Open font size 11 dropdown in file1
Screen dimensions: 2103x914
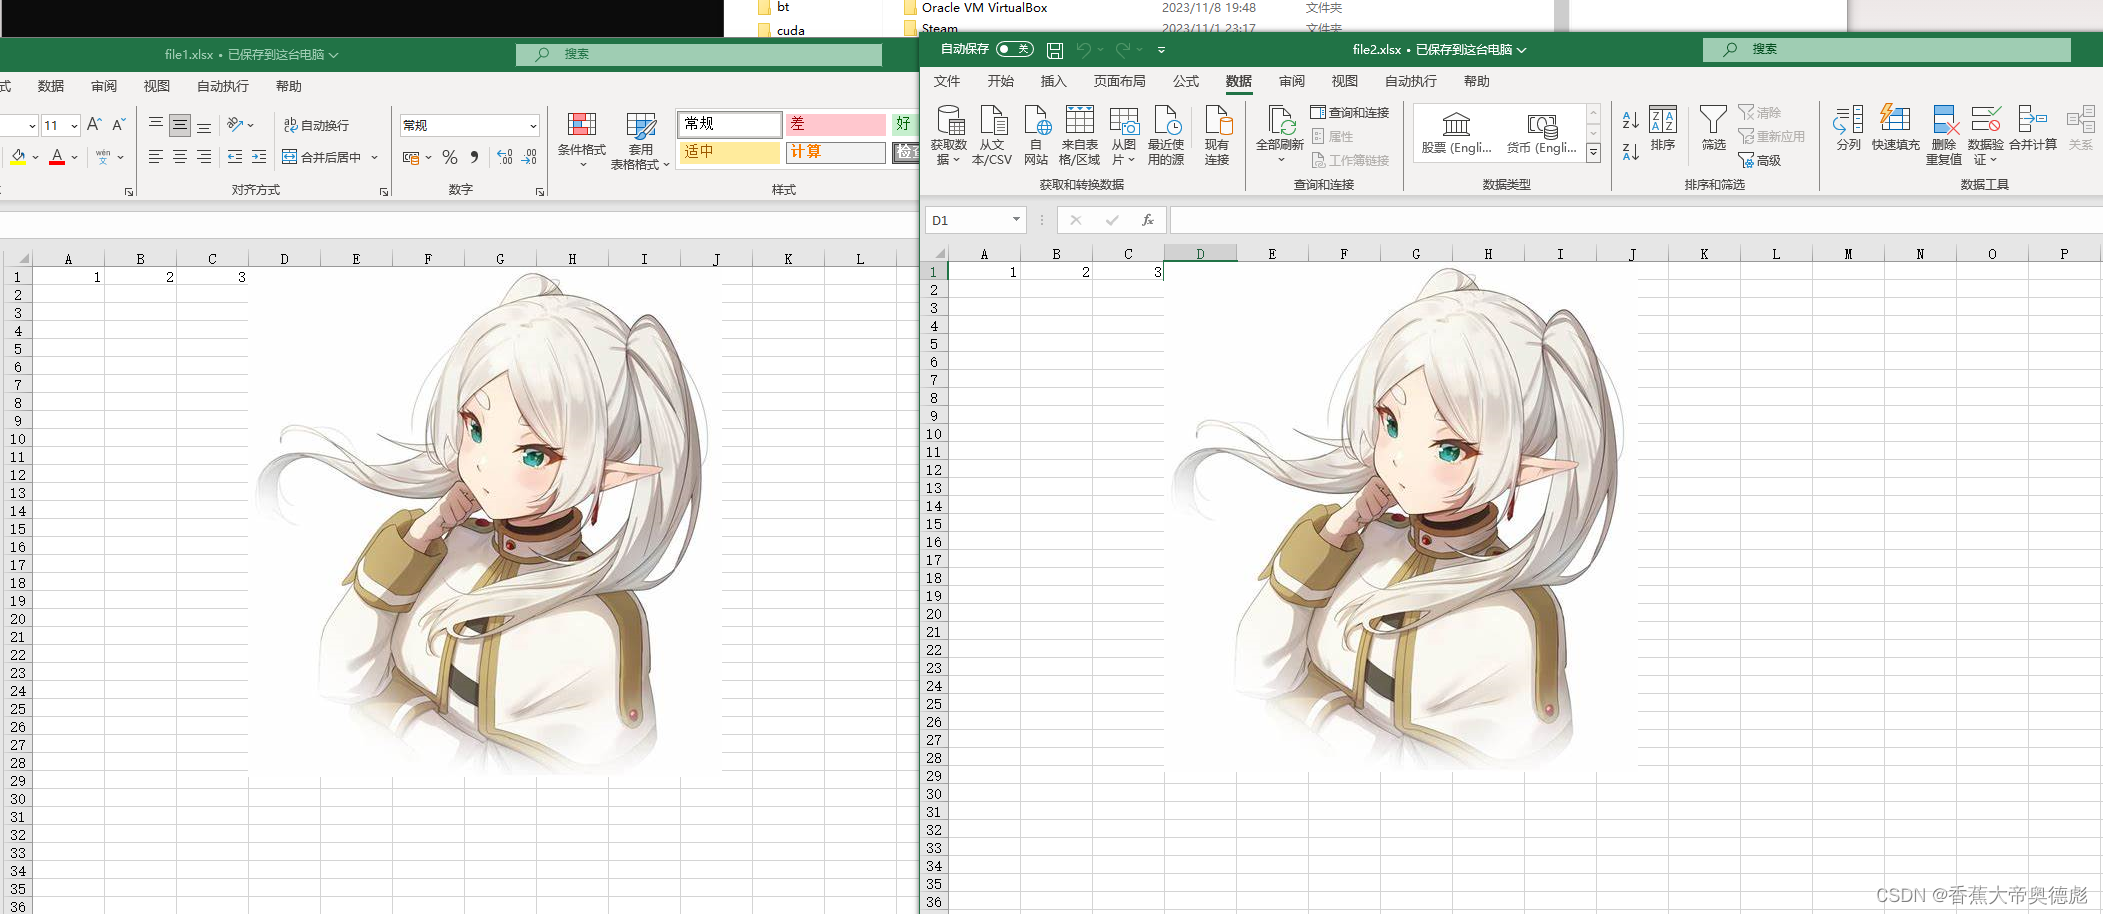[x=74, y=126]
